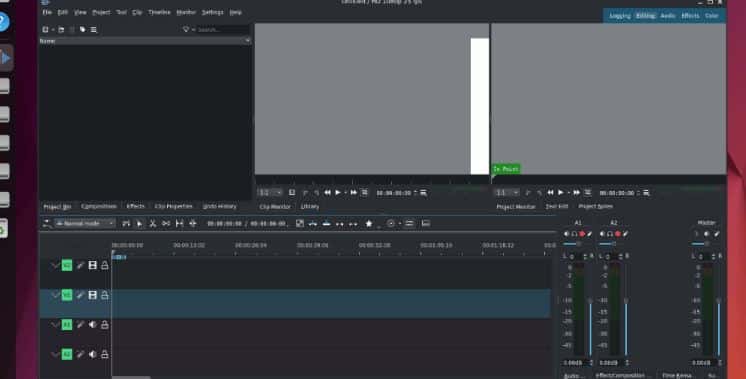Image resolution: width=746 pixels, height=379 pixels.
Task: Click the star favorite effects icon
Action: [369, 223]
